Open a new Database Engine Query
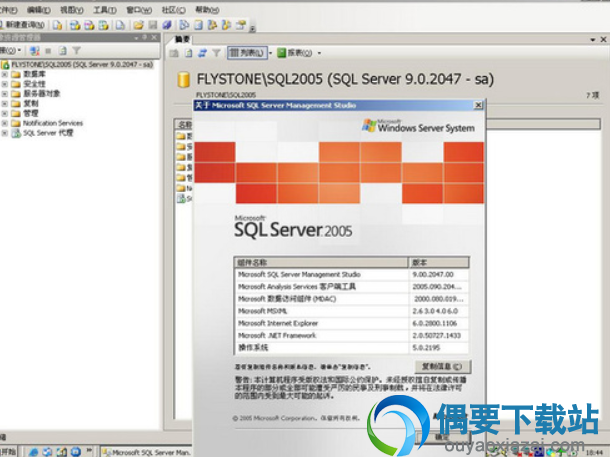The height and width of the screenshot is (457, 610). coord(58,25)
